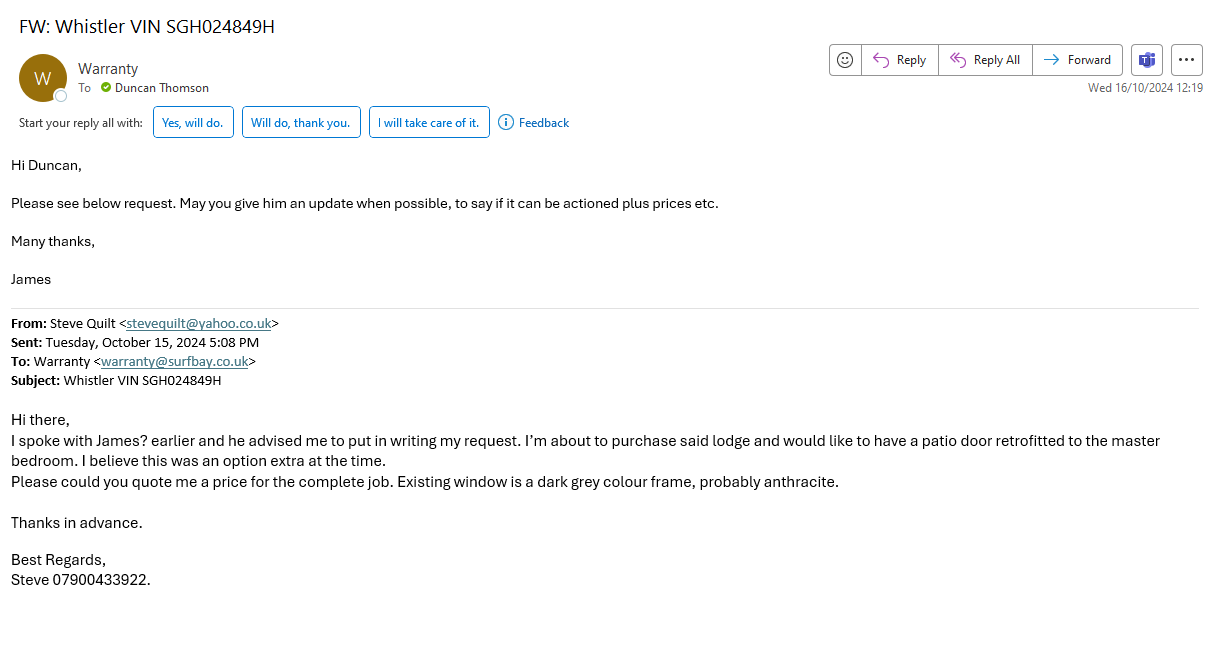This screenshot has height=648, width=1221.
Task: Open the Feedback link
Action: [544, 123]
